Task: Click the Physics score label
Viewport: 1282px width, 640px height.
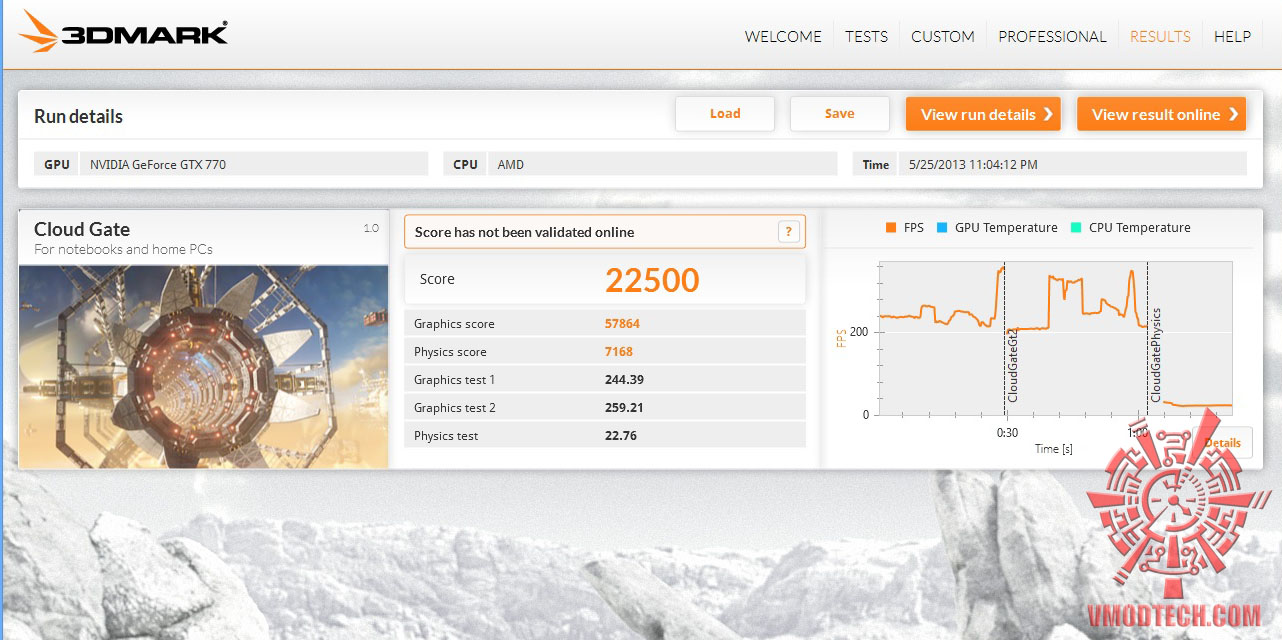Action: point(450,352)
